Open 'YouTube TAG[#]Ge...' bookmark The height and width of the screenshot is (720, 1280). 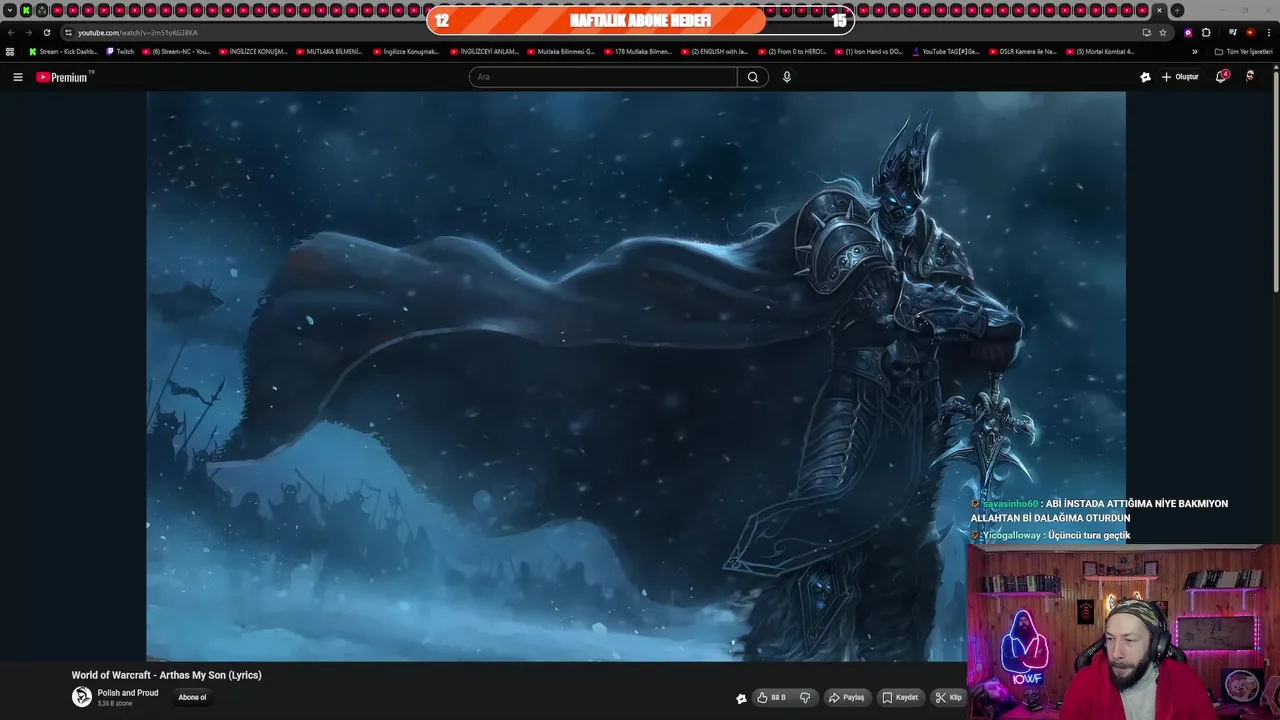click(x=946, y=51)
